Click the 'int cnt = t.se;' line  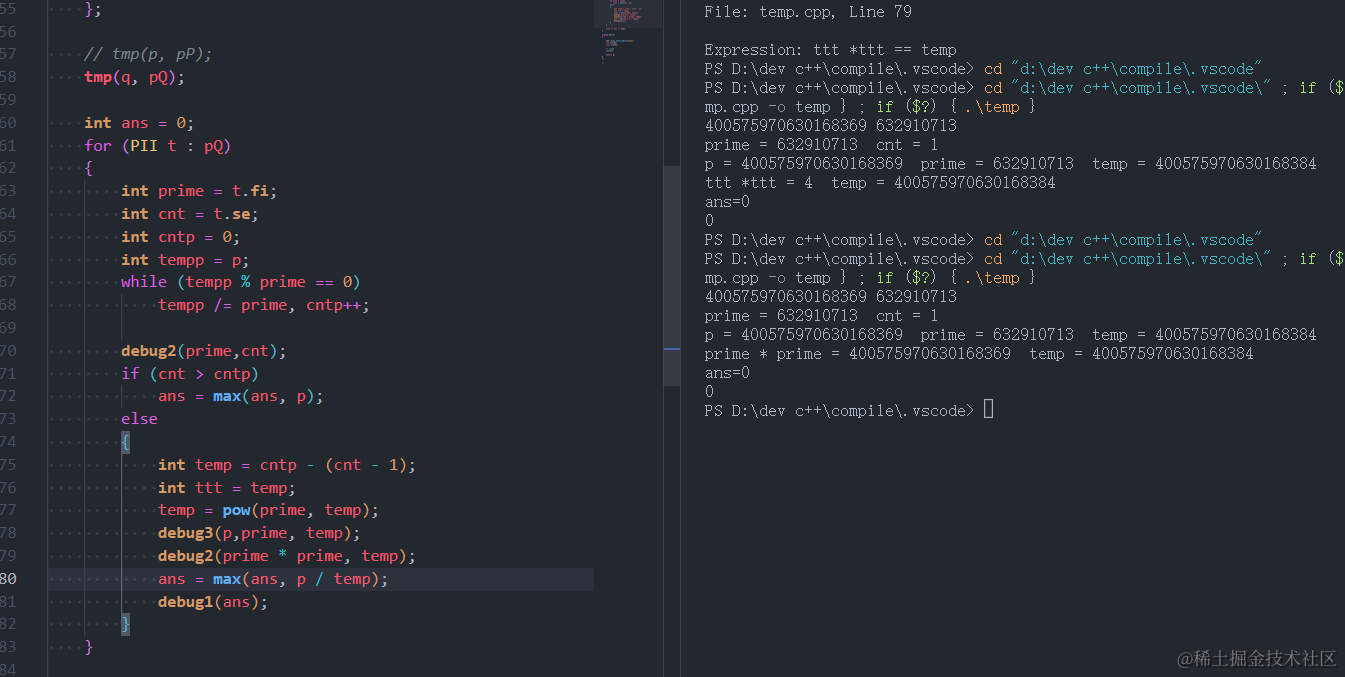pyautogui.click(x=190, y=213)
